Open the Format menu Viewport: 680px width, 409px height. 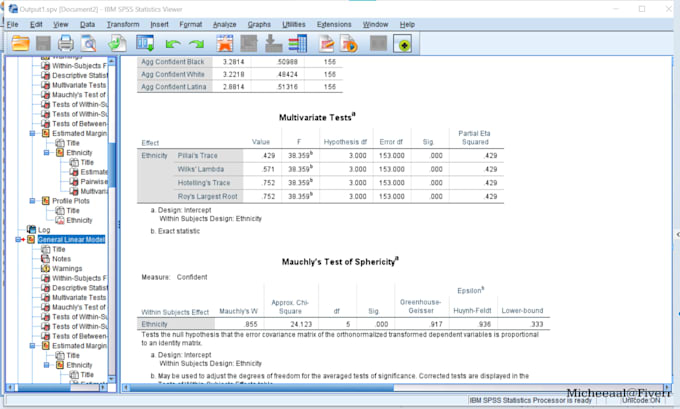click(x=190, y=24)
